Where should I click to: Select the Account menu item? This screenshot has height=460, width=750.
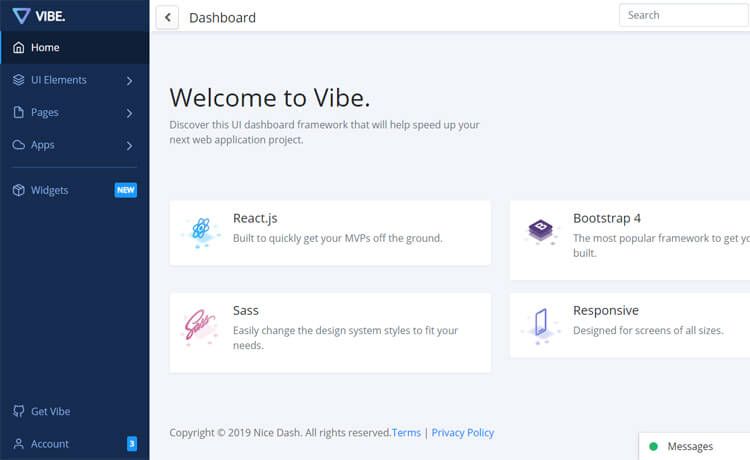pos(75,444)
